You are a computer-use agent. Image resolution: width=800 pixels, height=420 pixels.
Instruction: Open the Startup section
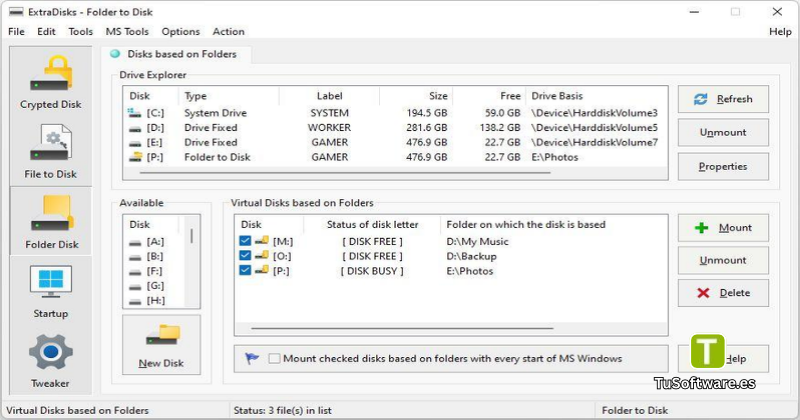pos(51,291)
